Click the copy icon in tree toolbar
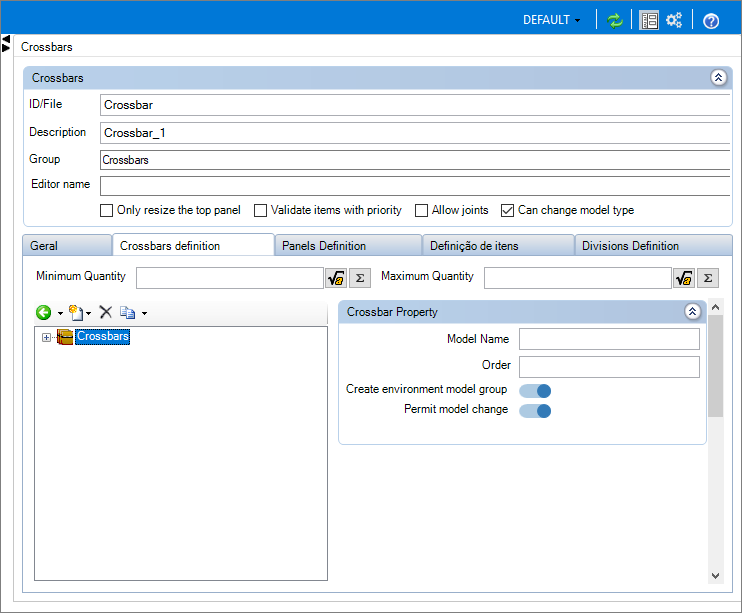This screenshot has height=613, width=742. coord(128,312)
